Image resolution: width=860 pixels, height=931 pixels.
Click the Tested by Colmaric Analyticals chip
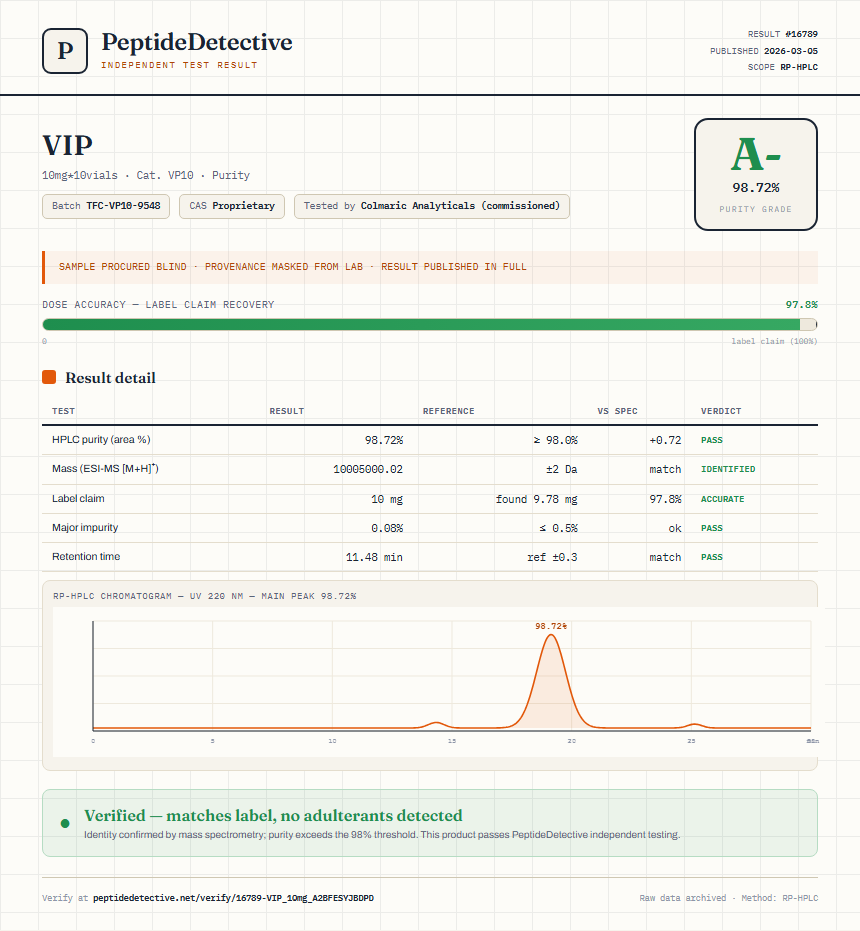pos(432,206)
